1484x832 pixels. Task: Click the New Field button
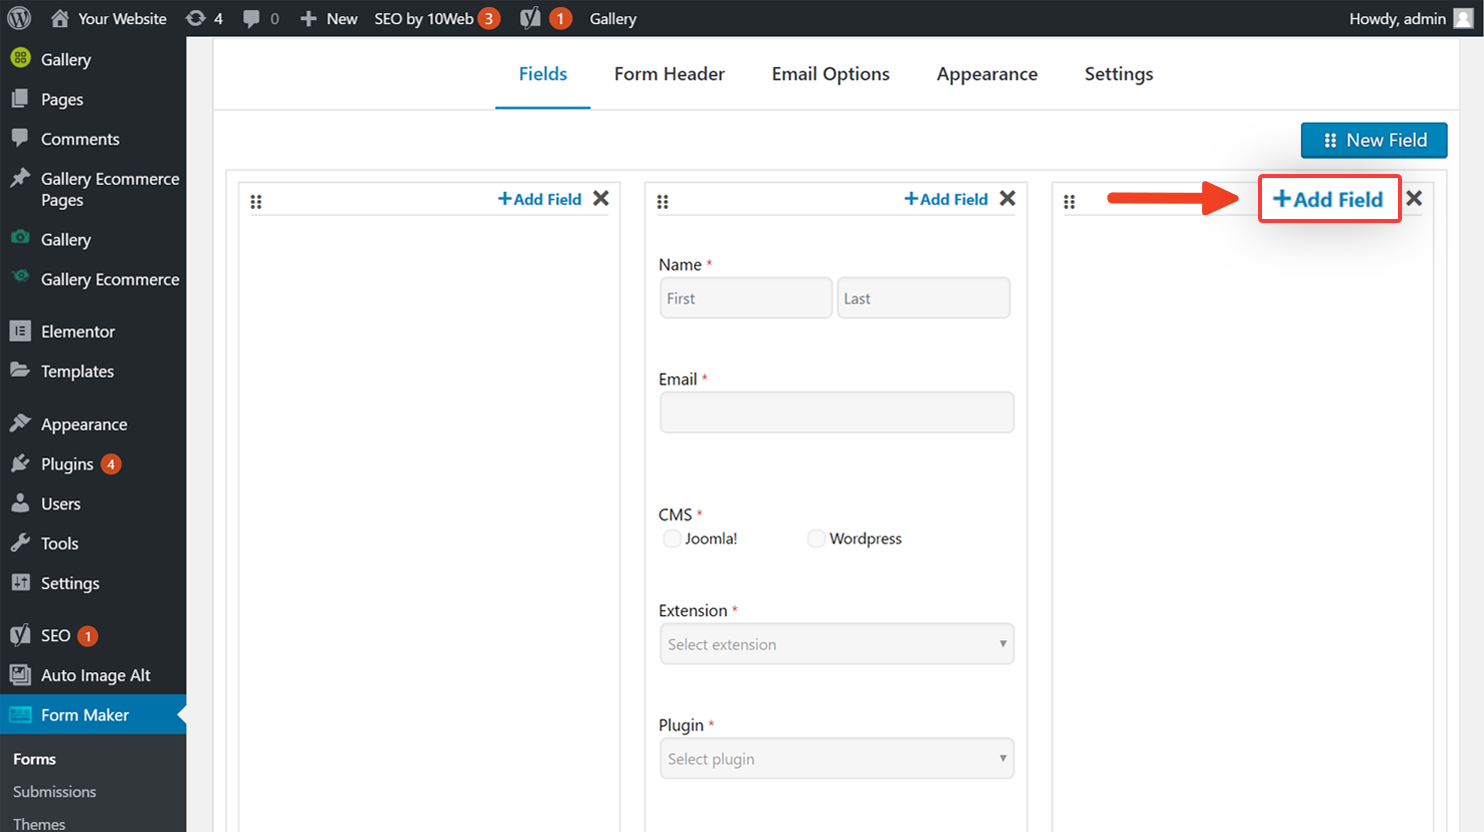pyautogui.click(x=1374, y=140)
